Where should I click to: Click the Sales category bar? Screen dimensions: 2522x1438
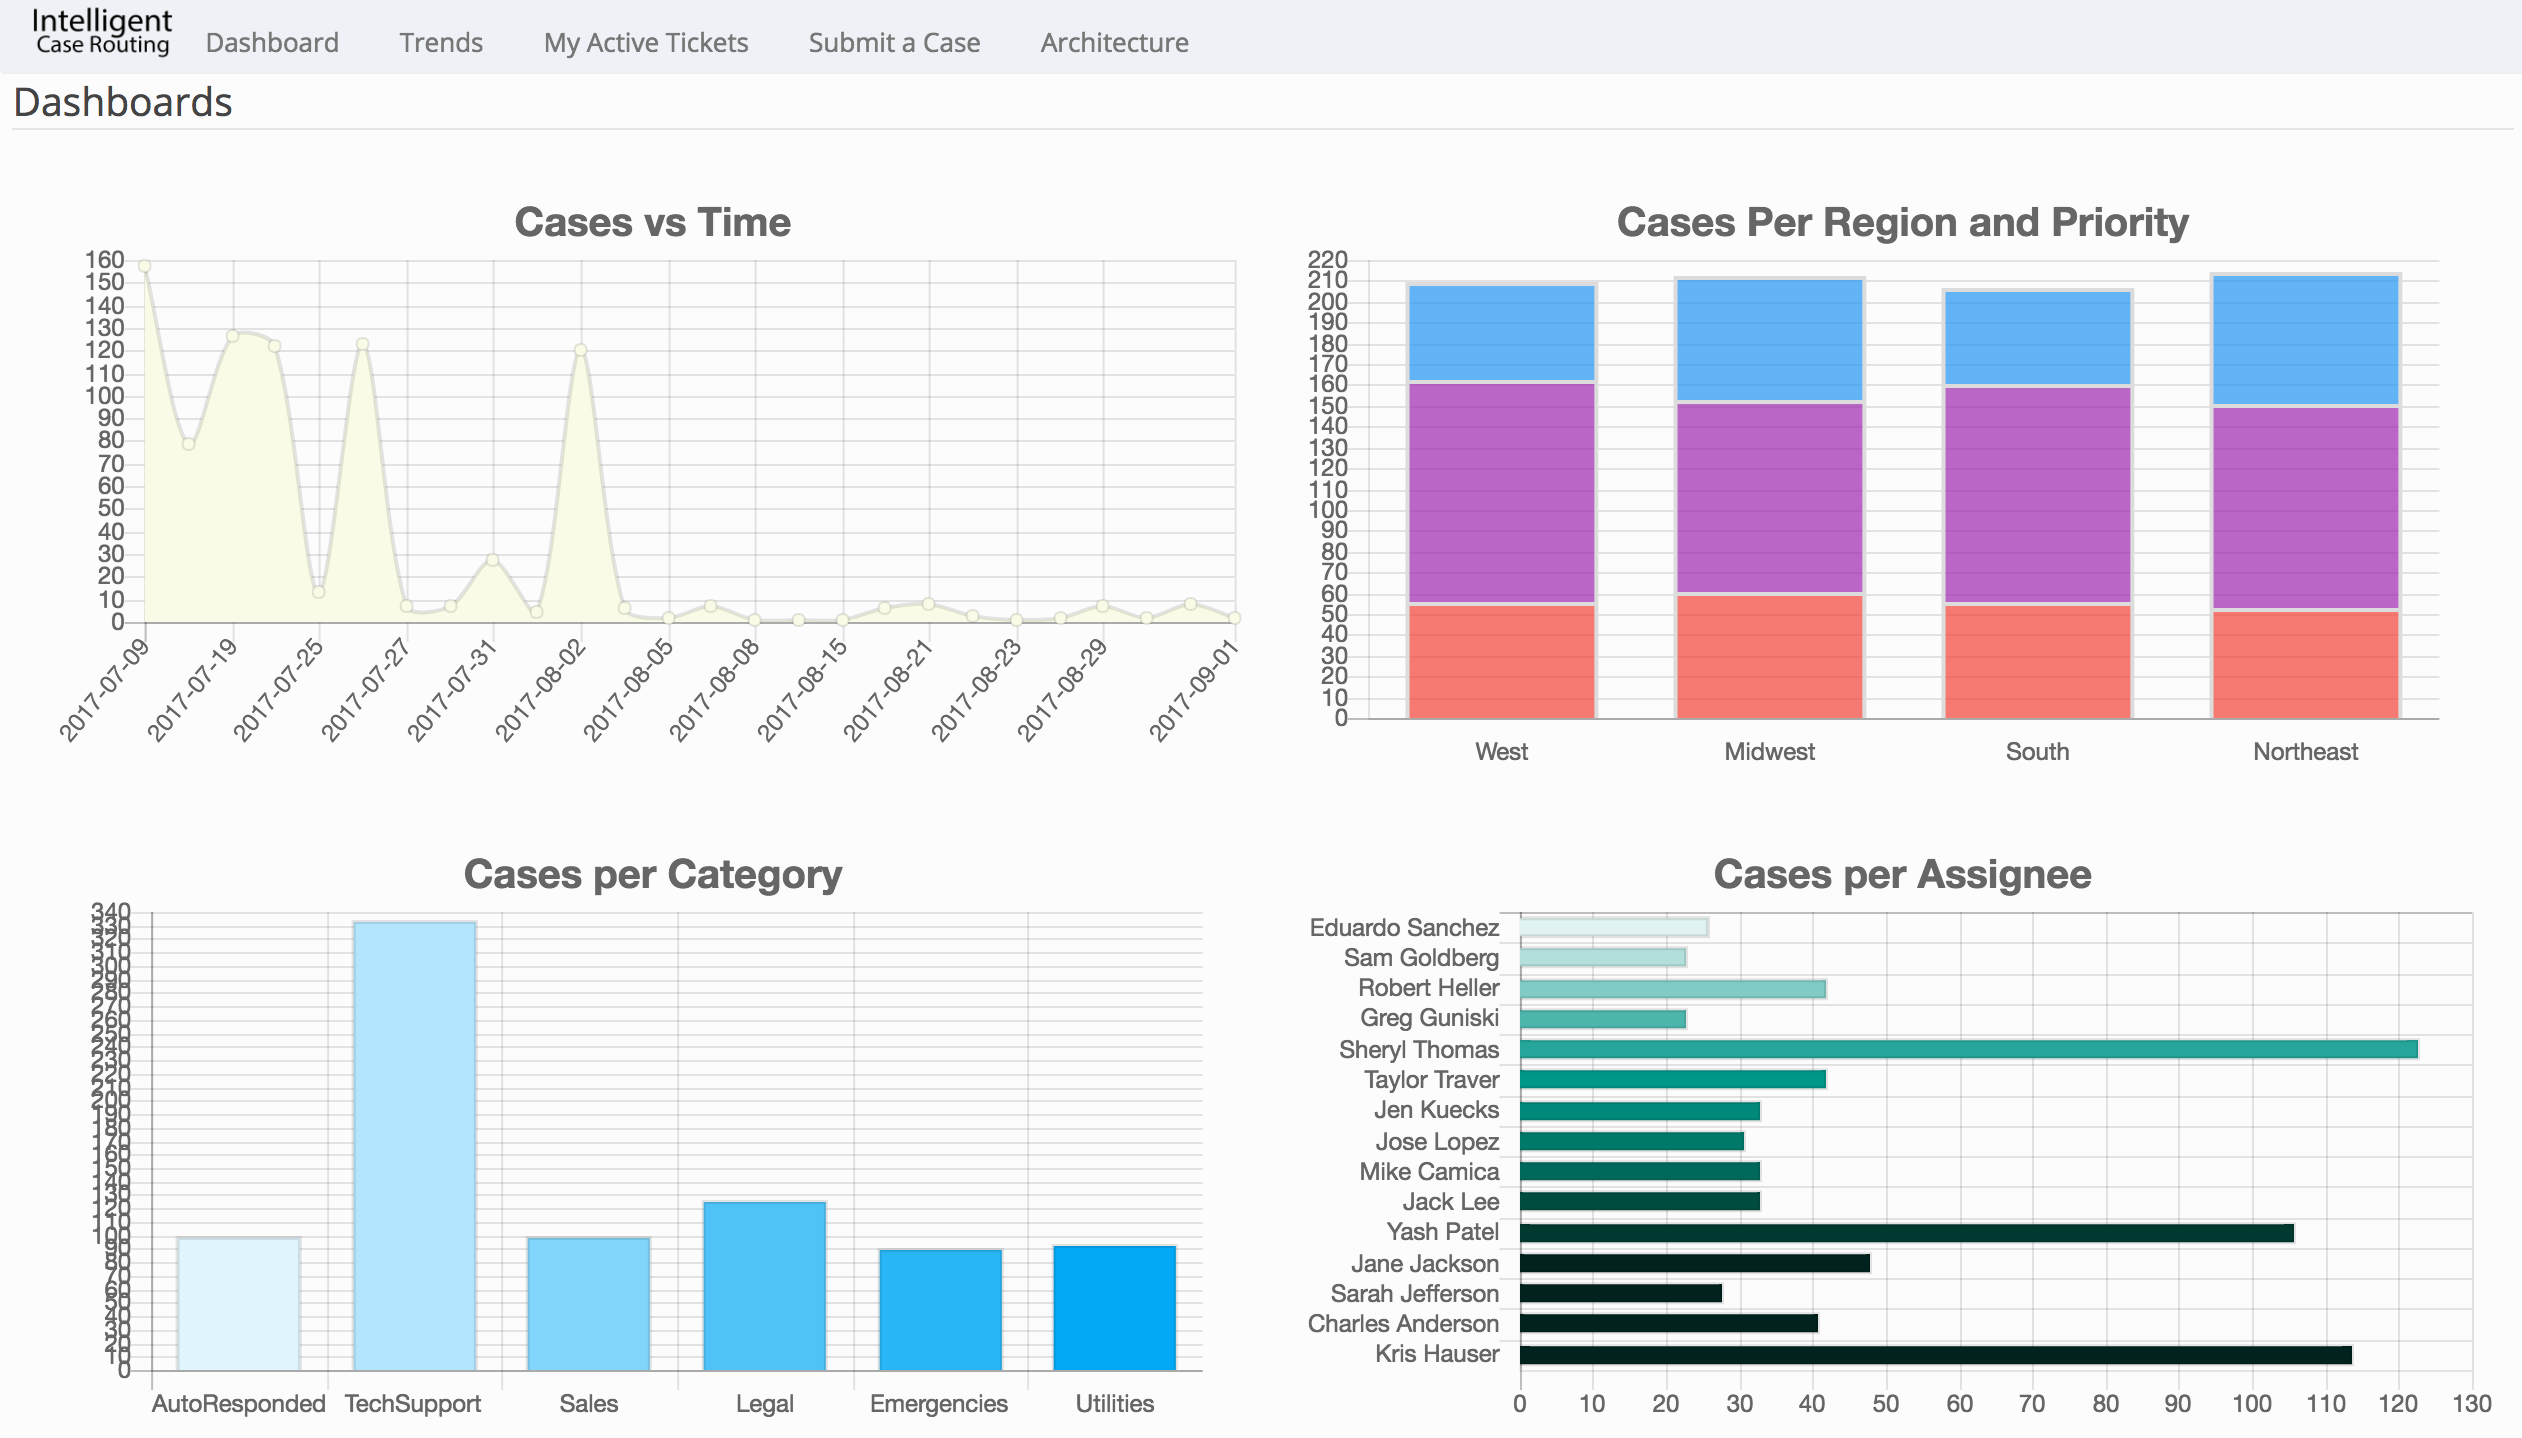coord(589,1304)
